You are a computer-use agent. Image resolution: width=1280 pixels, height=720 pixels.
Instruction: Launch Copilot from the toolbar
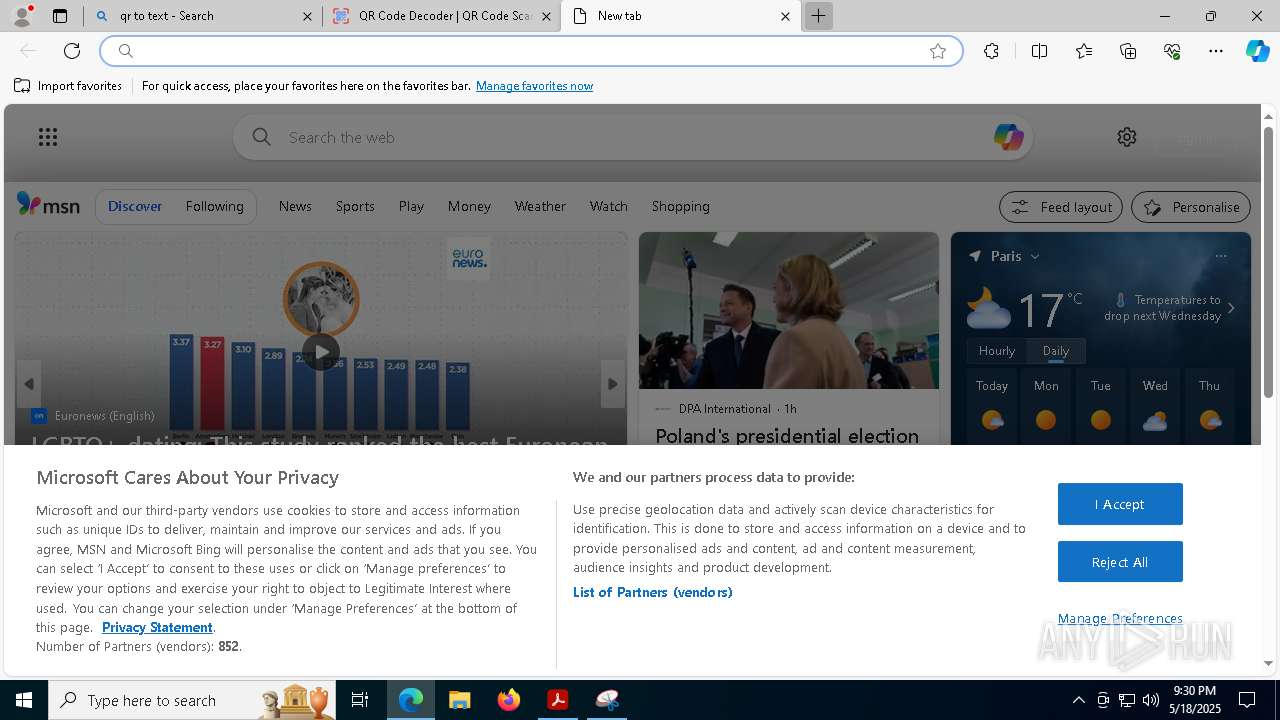(x=1257, y=51)
